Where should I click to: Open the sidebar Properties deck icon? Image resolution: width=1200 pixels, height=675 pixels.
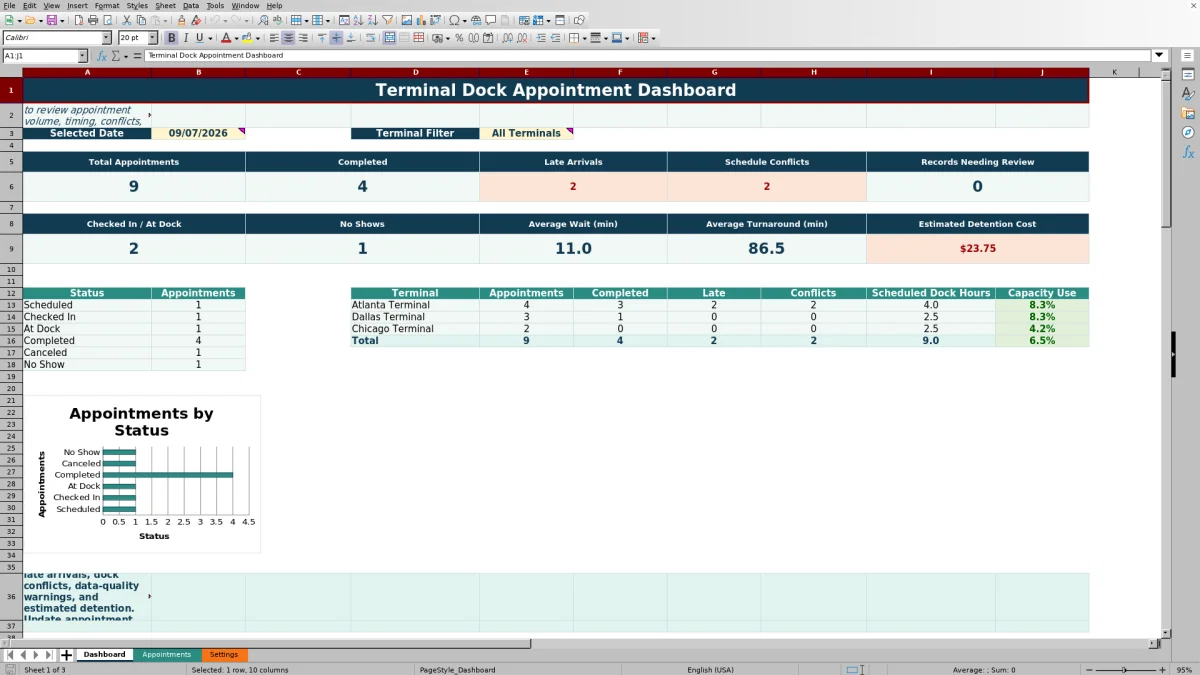click(x=1188, y=74)
